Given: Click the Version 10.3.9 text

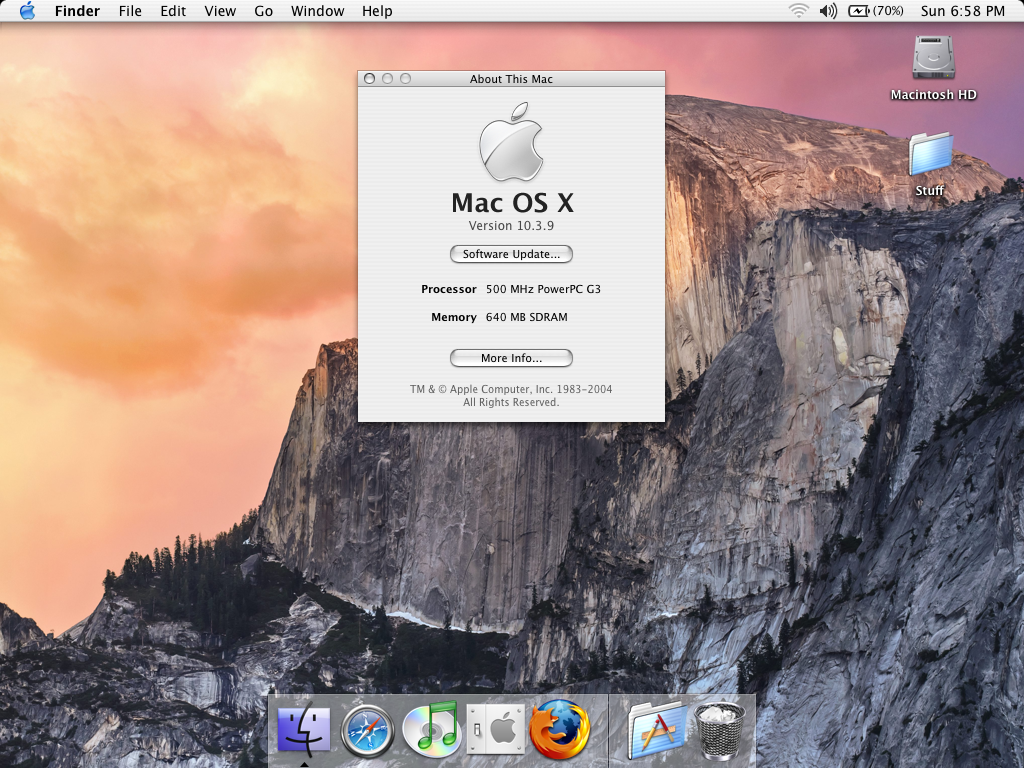Looking at the screenshot, I should [511, 225].
